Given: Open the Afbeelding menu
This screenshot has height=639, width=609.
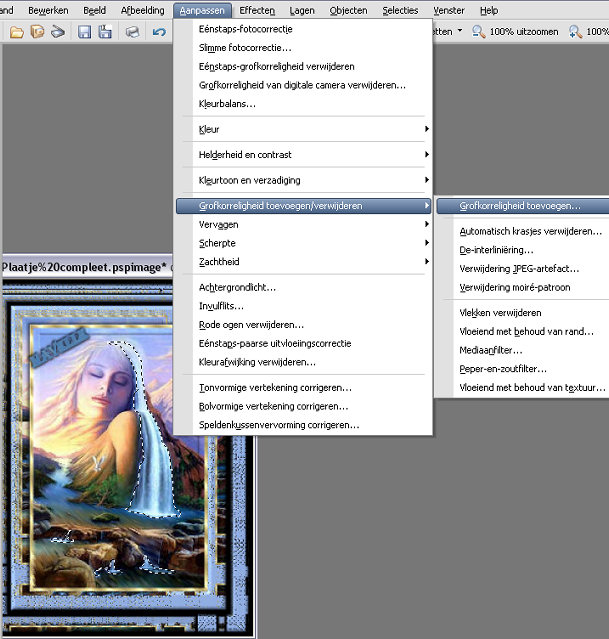Looking at the screenshot, I should click(143, 11).
